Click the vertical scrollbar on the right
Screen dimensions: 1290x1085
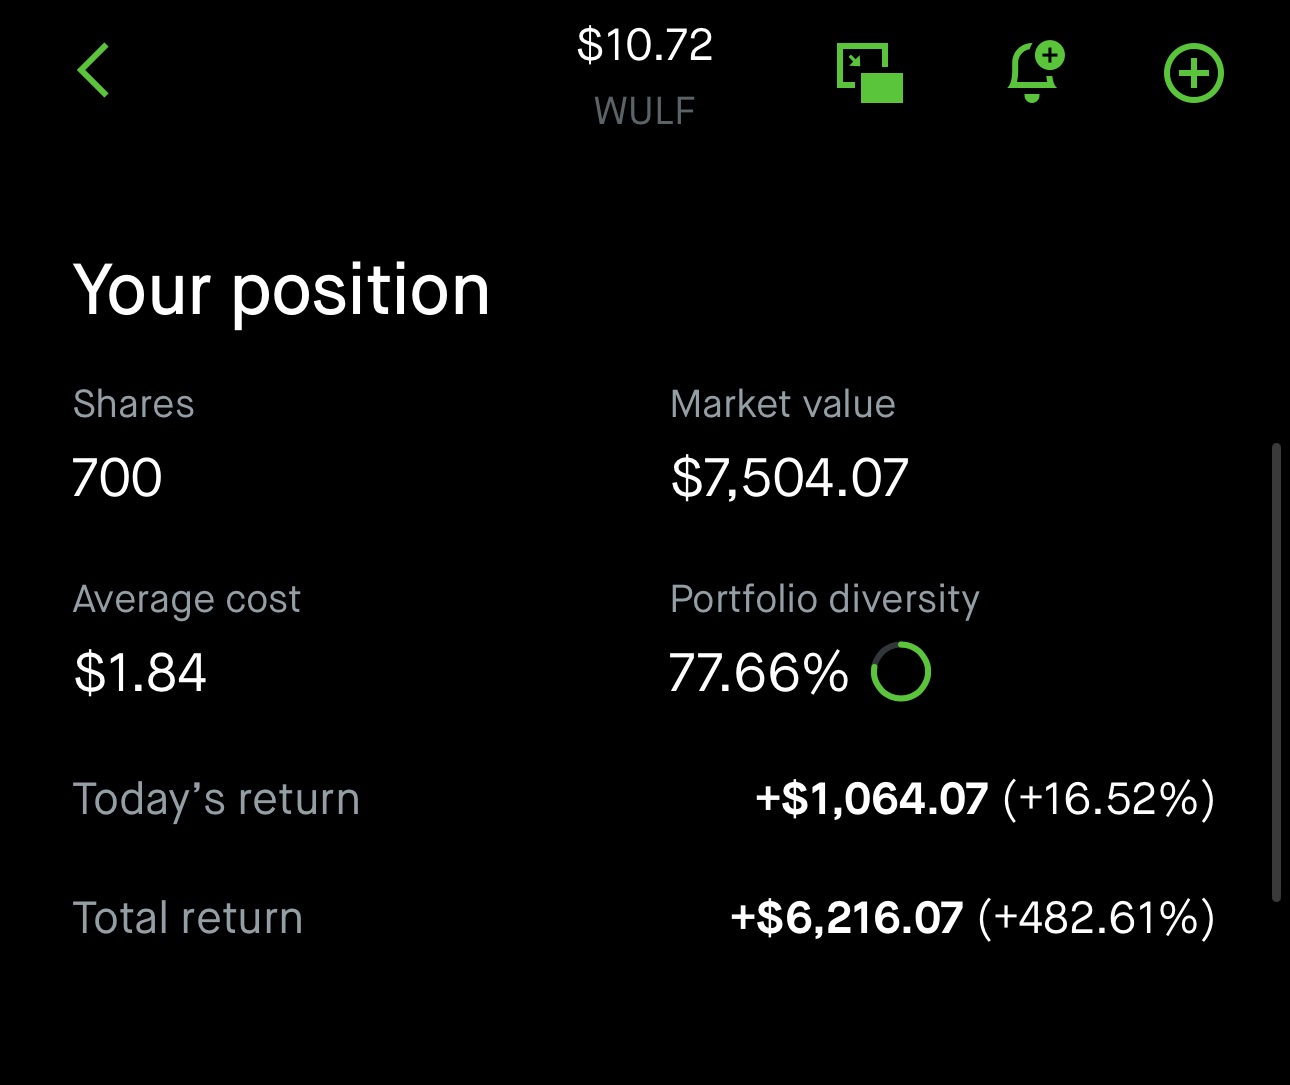click(x=1276, y=672)
